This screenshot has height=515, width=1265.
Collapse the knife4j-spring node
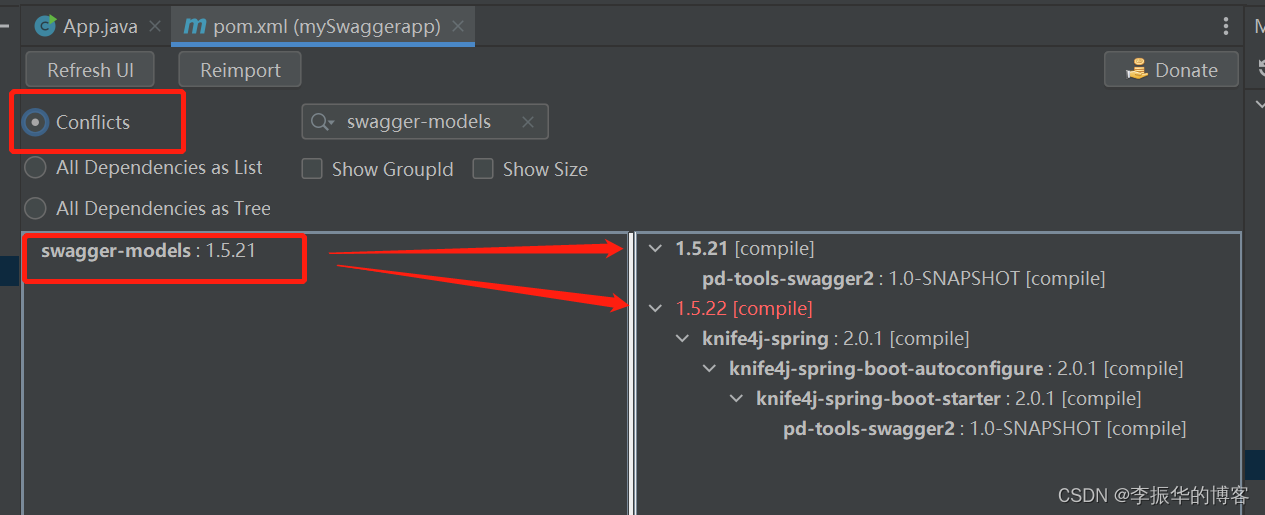(682, 338)
